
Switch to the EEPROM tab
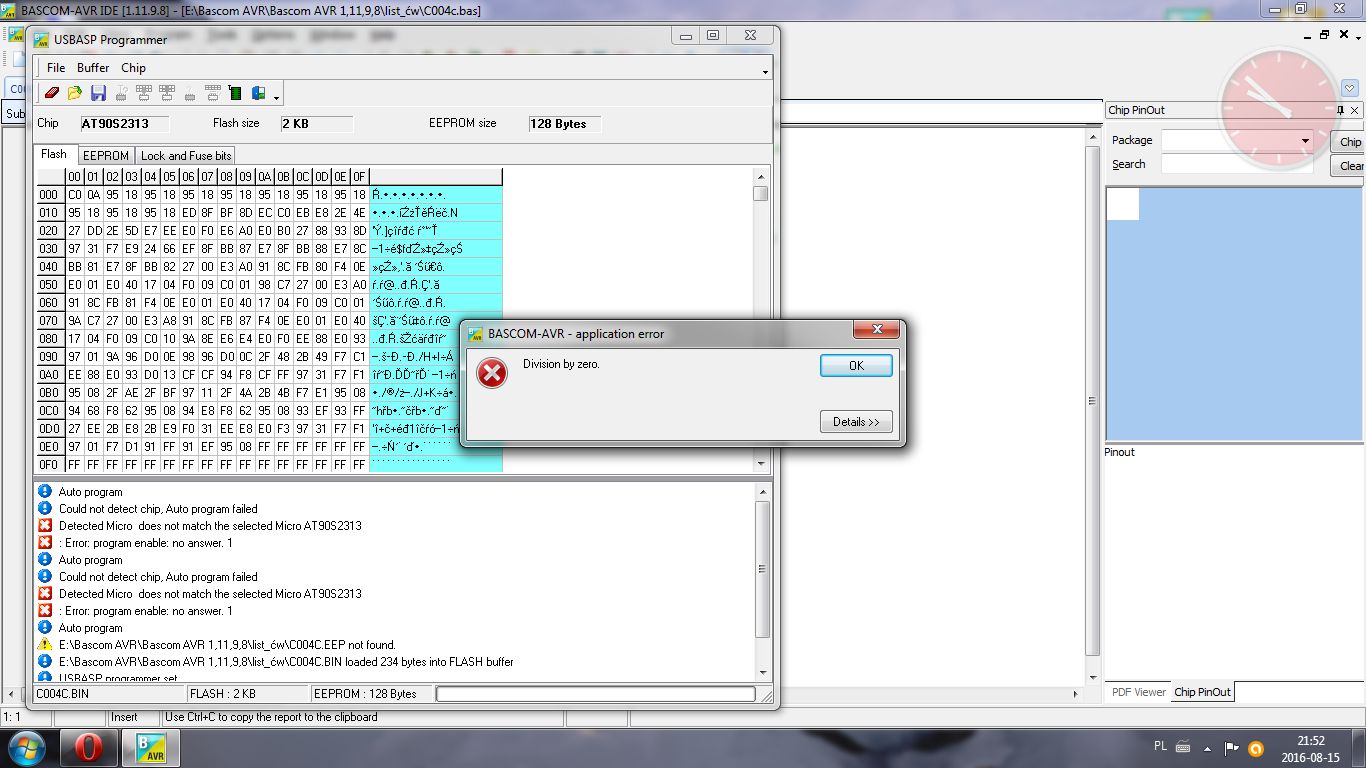[105, 156]
